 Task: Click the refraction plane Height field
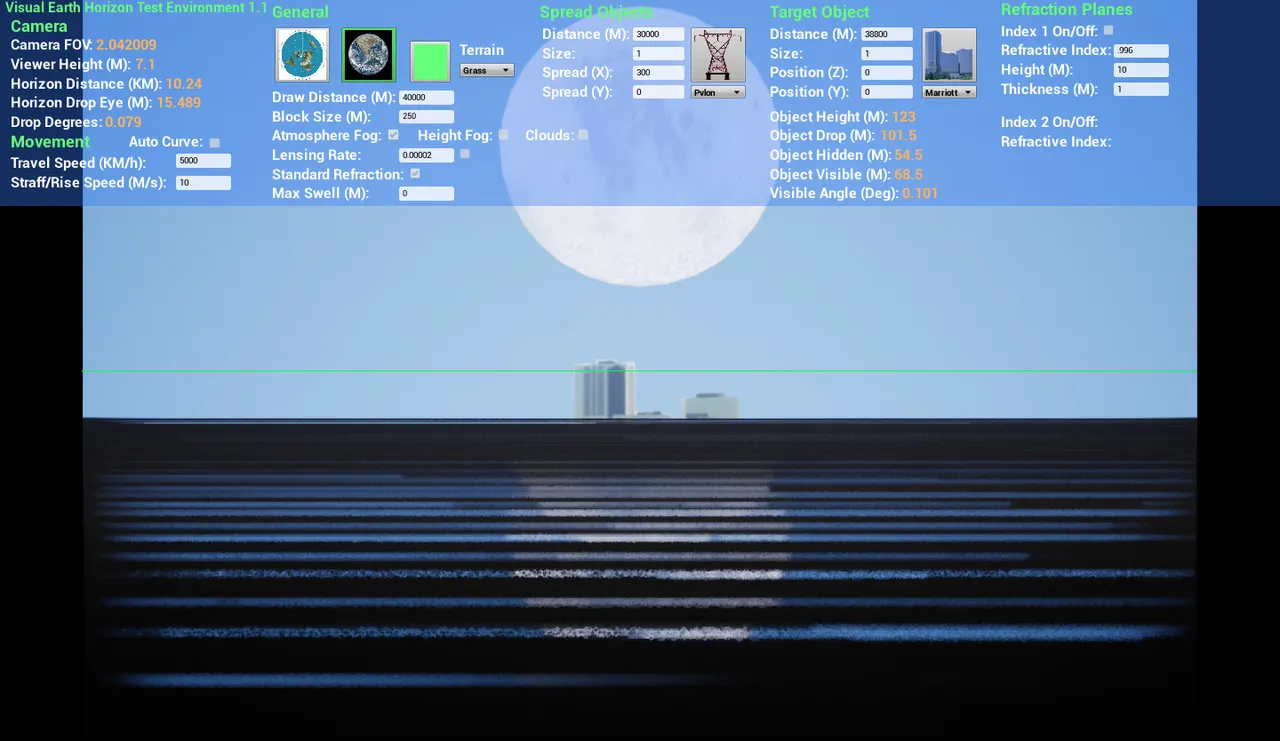click(x=1141, y=70)
